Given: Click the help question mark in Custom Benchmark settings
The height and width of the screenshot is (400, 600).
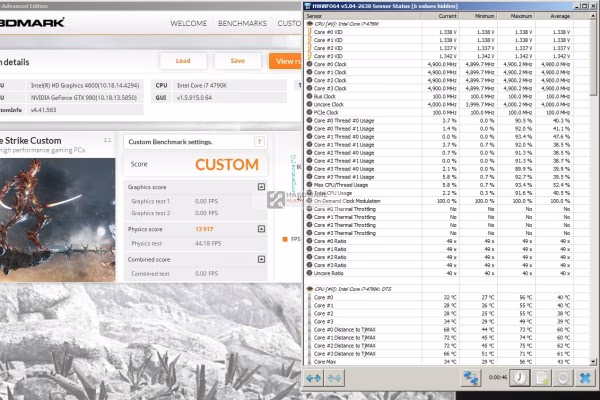Looking at the screenshot, I should tap(259, 142).
